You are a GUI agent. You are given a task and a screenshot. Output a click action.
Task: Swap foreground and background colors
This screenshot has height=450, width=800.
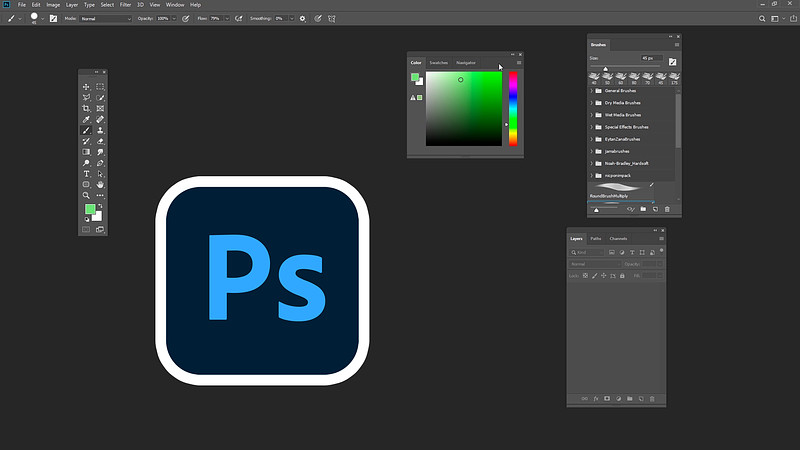pyautogui.click(x=100, y=206)
